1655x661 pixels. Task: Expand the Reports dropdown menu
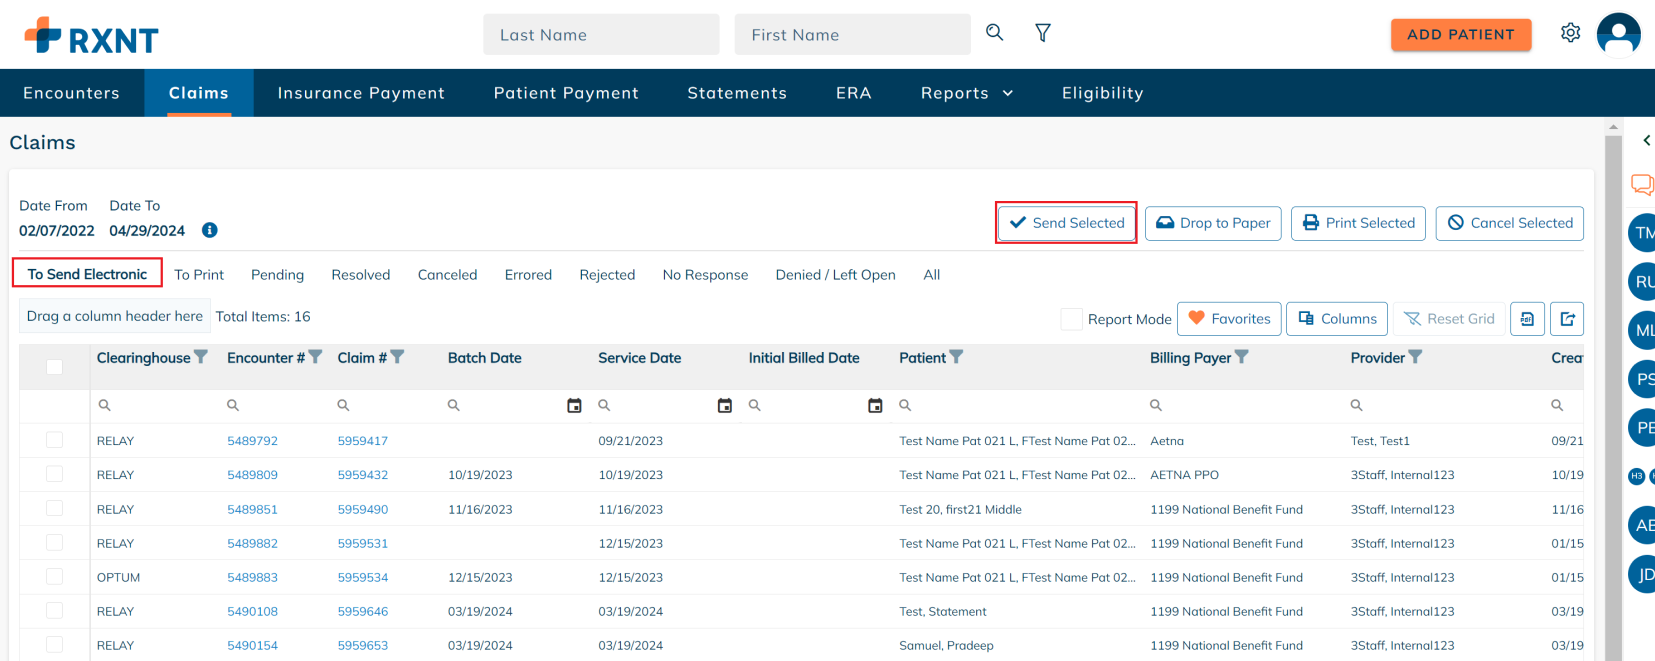pyautogui.click(x=966, y=93)
